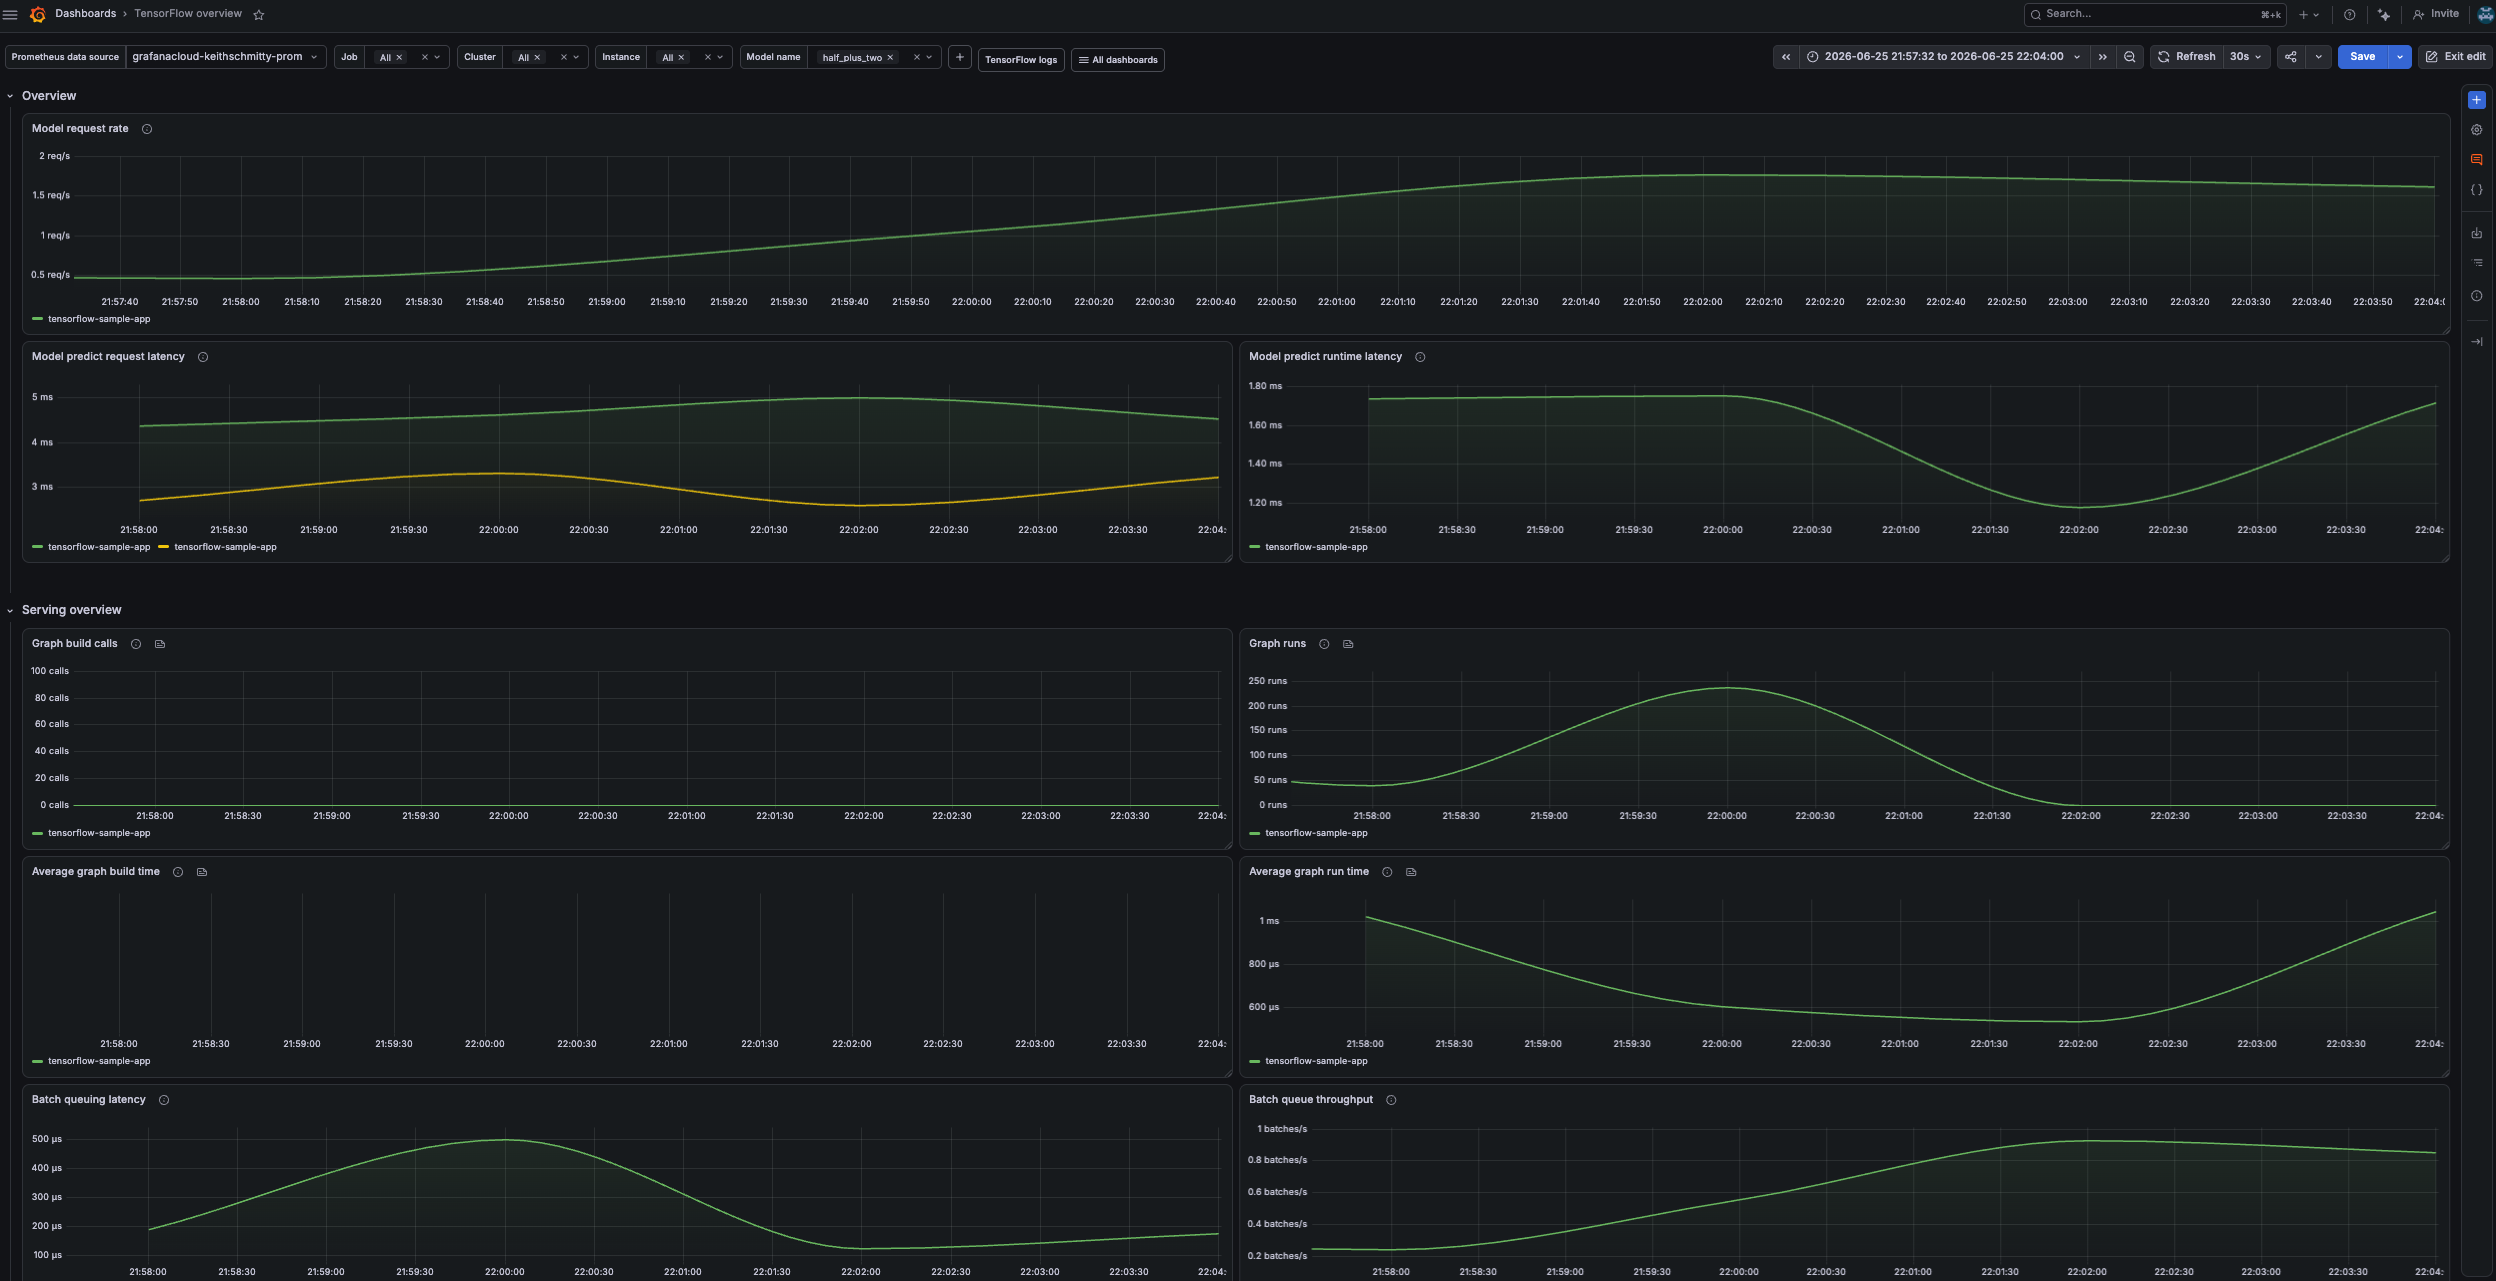This screenshot has width=2496, height=1281.
Task: Open the help question mark icon
Action: tap(2349, 14)
